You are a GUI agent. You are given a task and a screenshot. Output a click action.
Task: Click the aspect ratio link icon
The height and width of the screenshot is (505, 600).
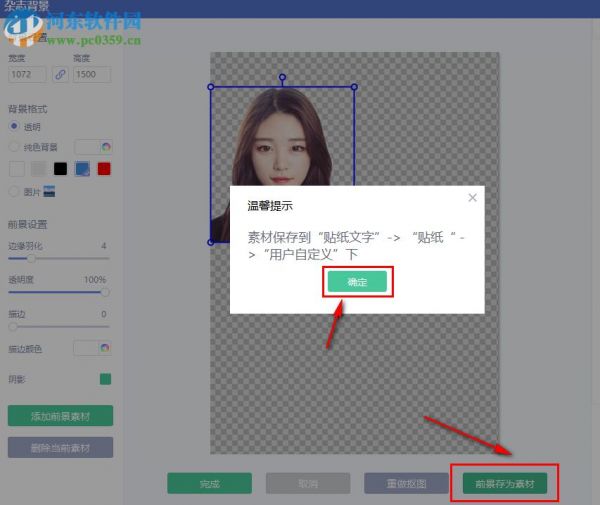pyautogui.click(x=60, y=74)
